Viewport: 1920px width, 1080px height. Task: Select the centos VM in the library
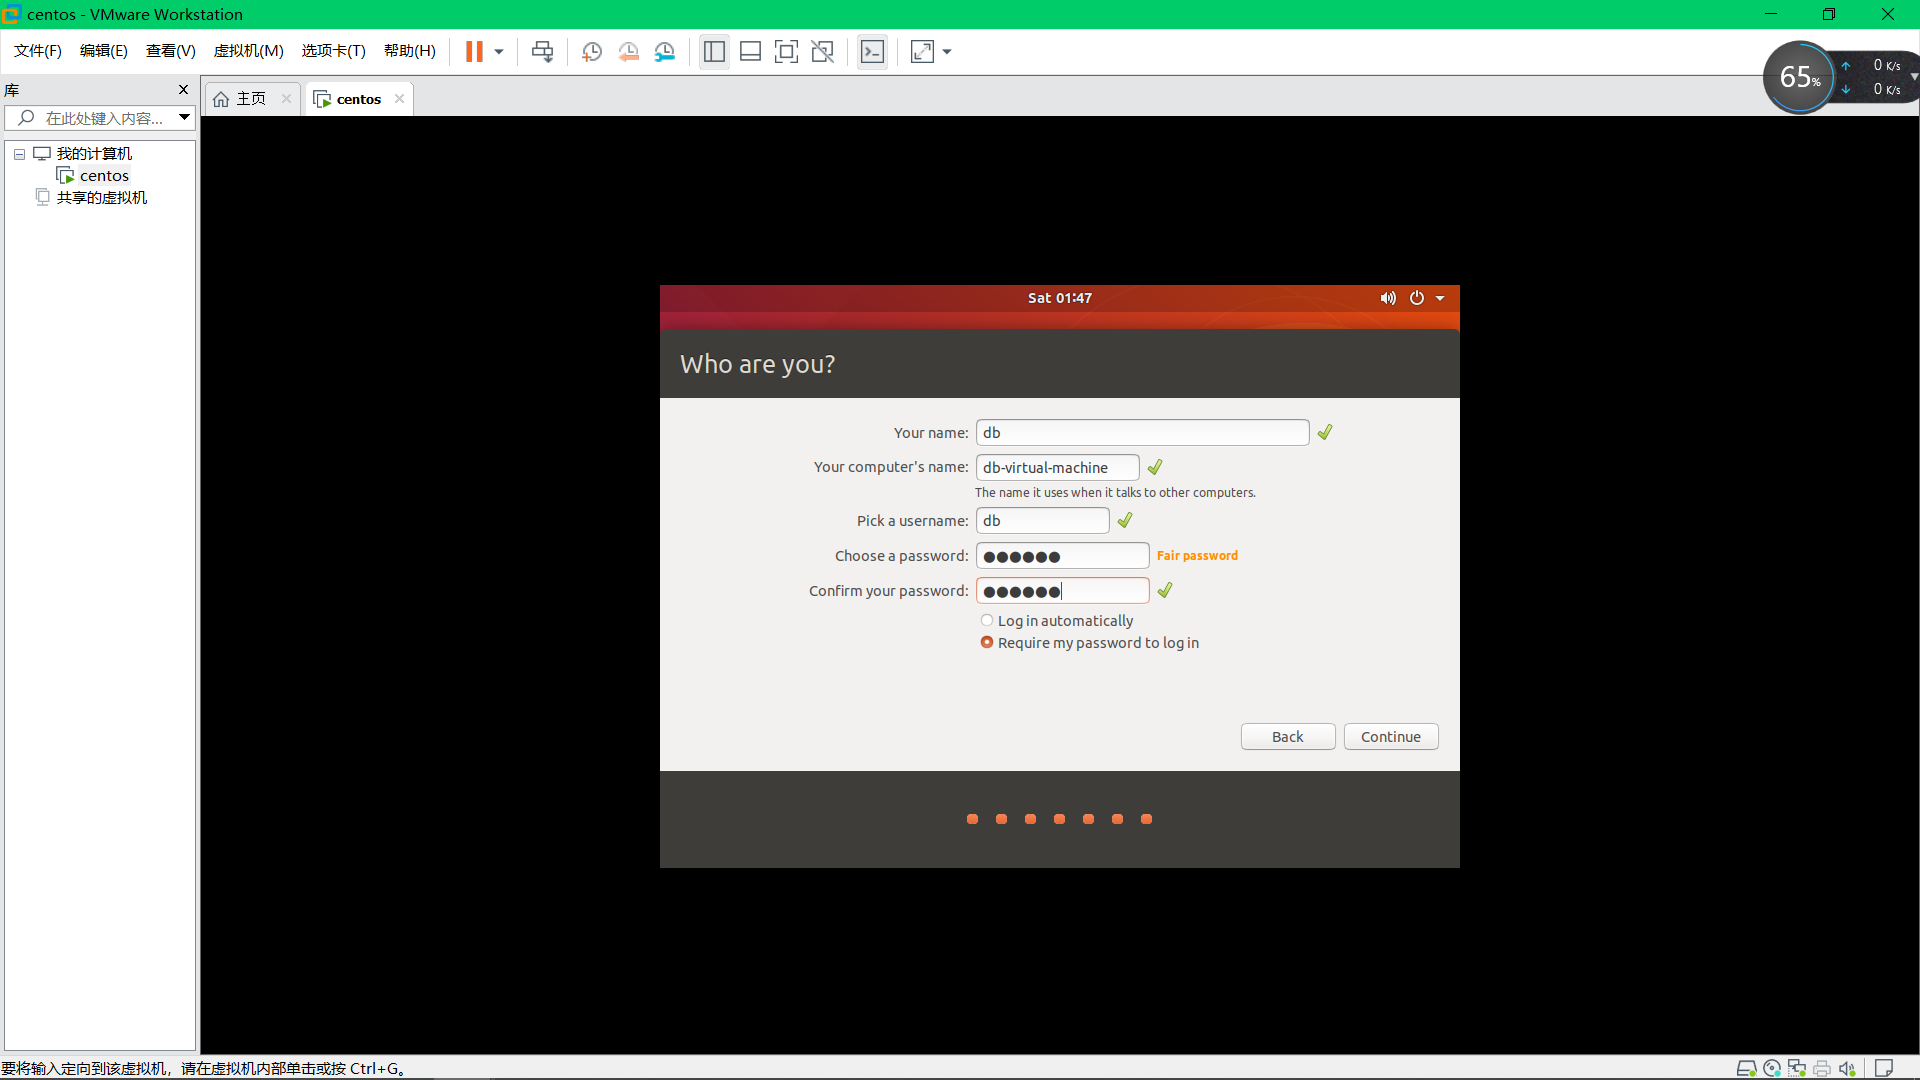click(x=104, y=176)
